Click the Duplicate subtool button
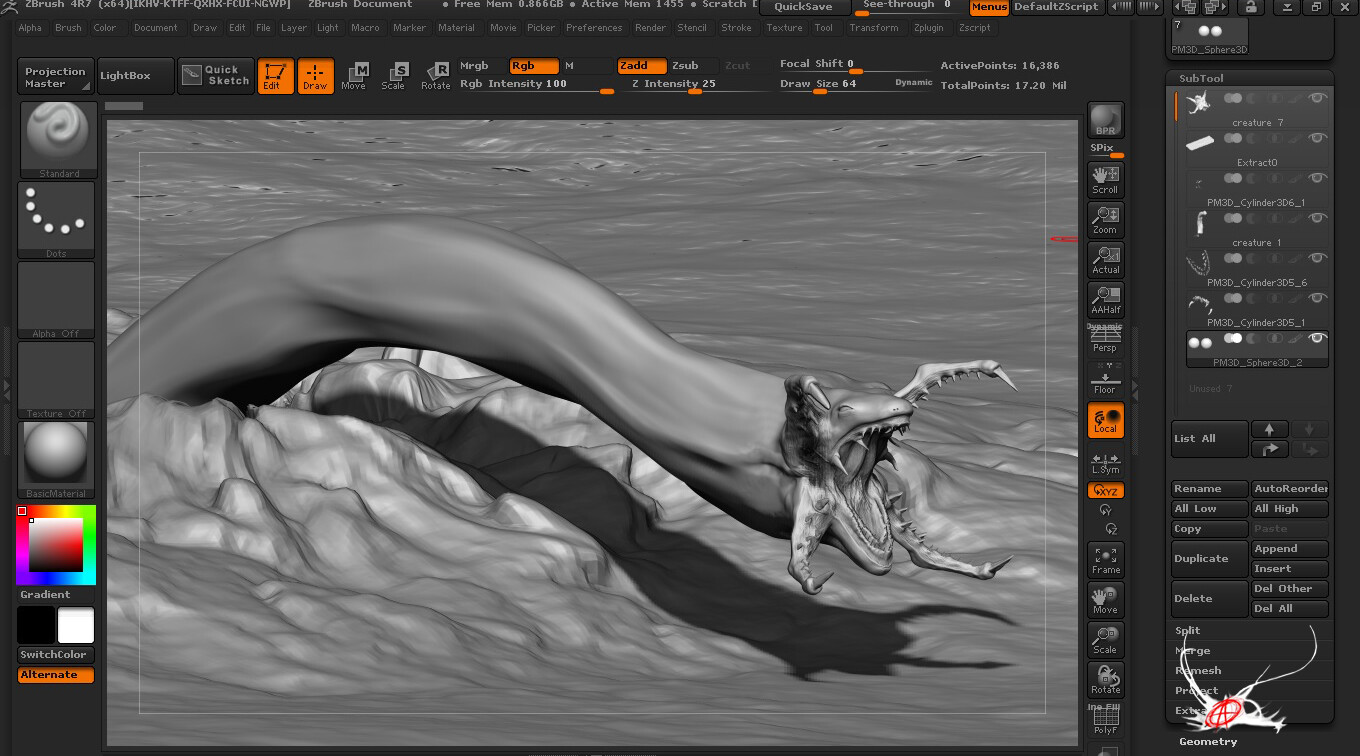This screenshot has height=756, width=1360. (x=1209, y=559)
